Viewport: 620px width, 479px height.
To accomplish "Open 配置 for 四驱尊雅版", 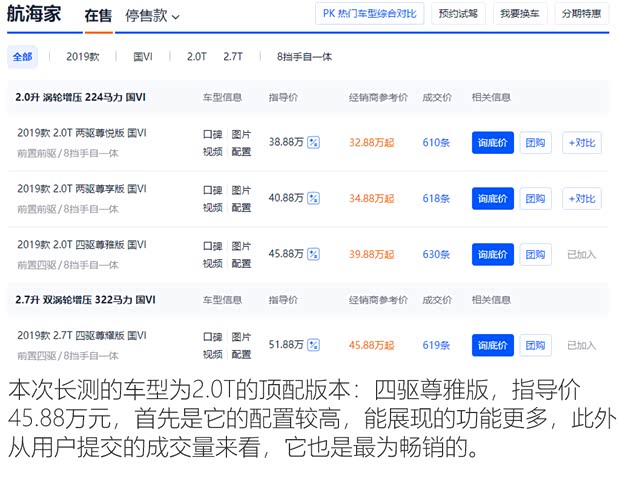I will [x=241, y=263].
